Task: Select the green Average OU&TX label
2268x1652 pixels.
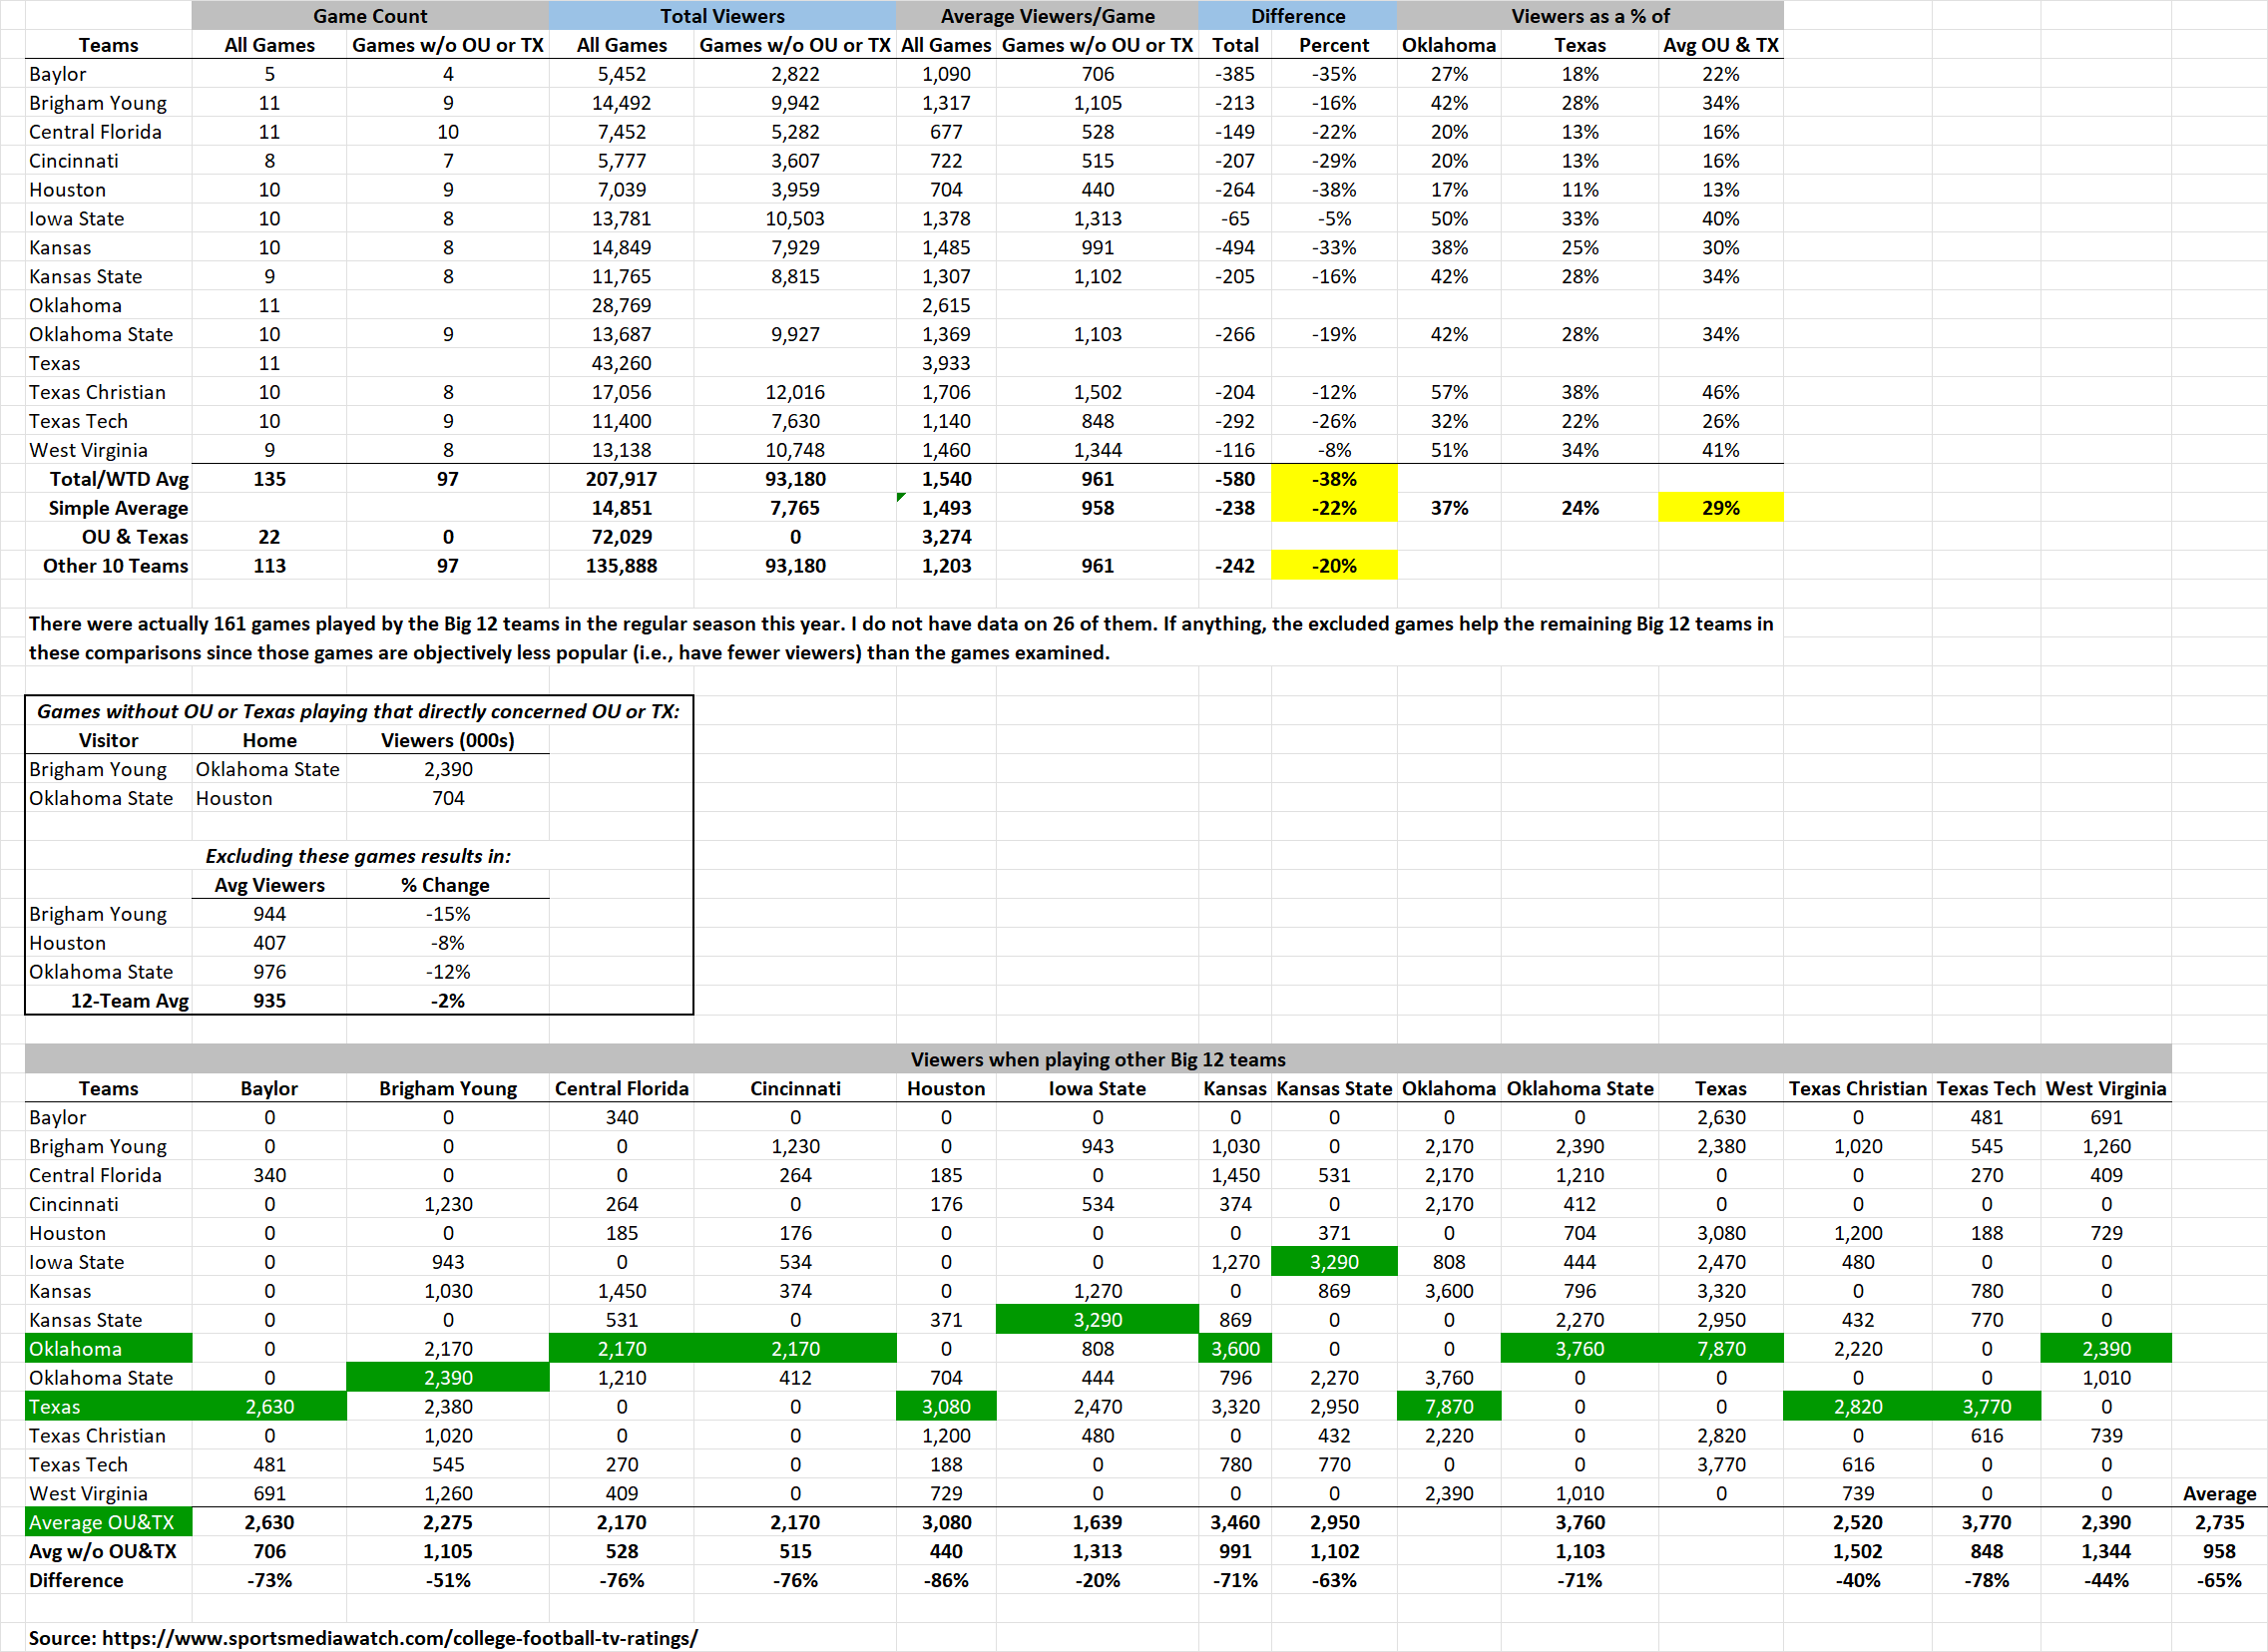Action: click(109, 1522)
